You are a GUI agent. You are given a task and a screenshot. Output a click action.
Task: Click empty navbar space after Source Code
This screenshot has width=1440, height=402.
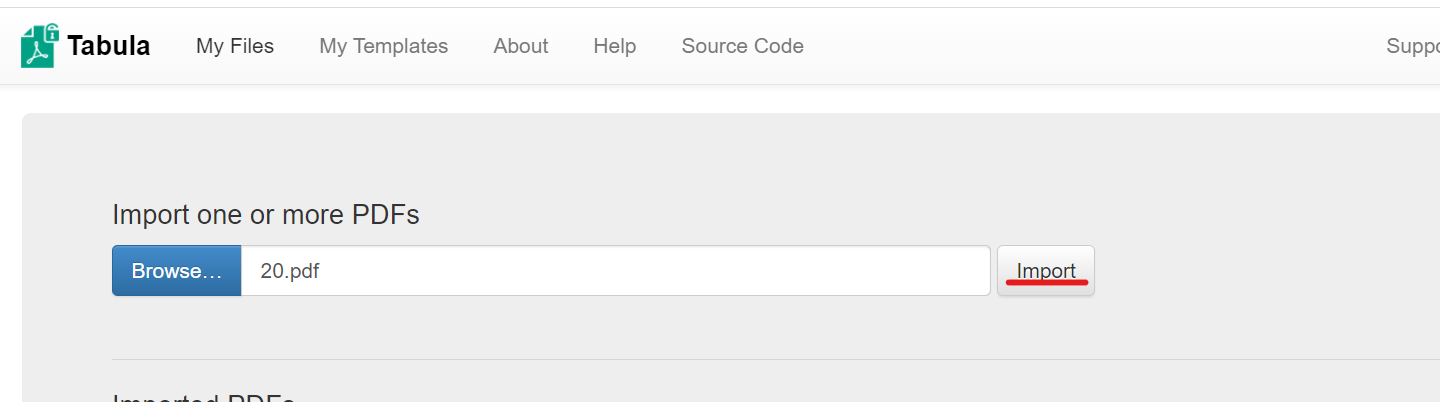(x=1090, y=46)
